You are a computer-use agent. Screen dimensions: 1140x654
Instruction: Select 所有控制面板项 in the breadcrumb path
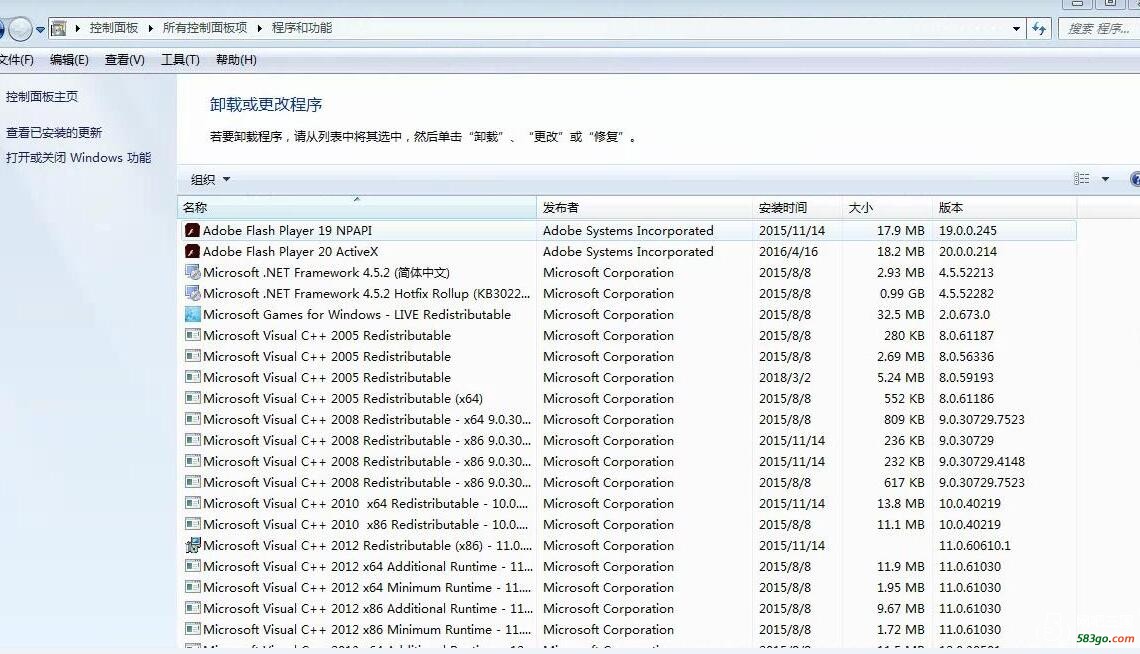tap(204, 28)
